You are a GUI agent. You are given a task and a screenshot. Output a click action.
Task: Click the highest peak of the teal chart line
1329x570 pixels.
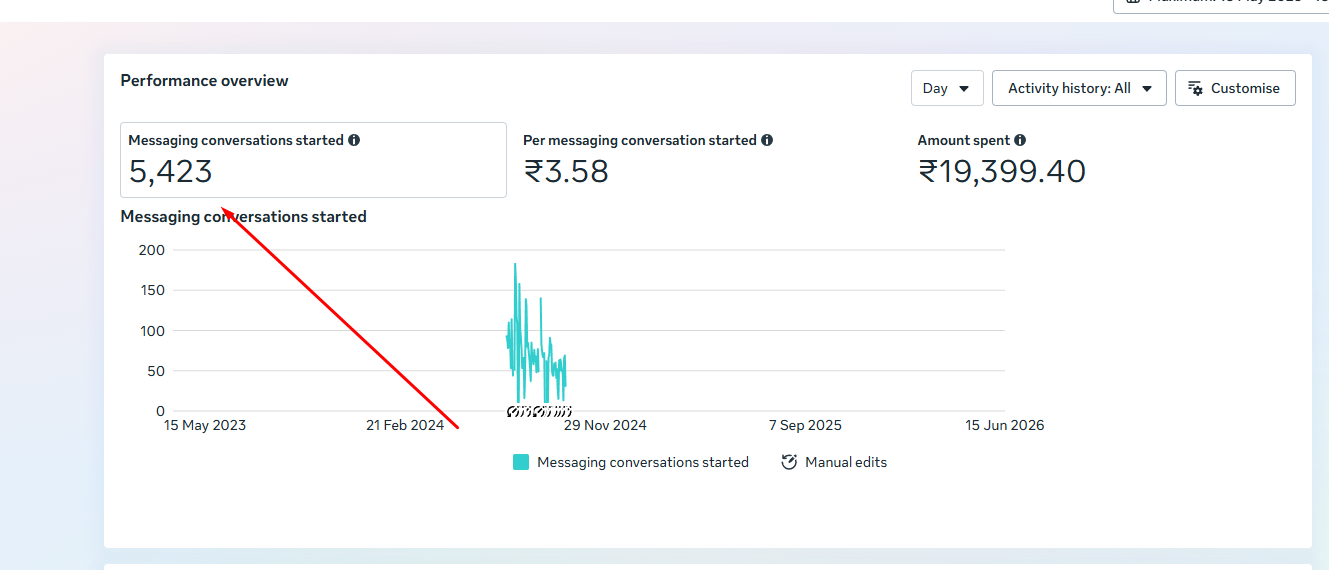[x=515, y=265]
